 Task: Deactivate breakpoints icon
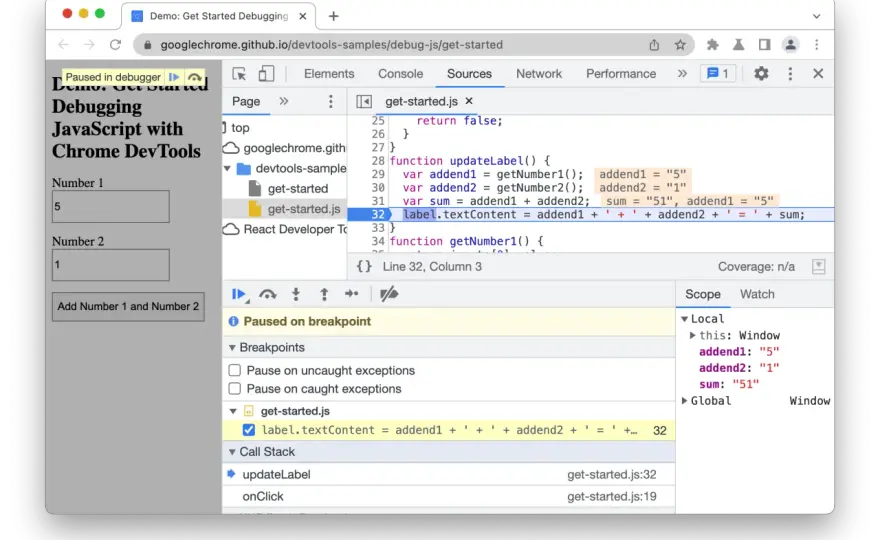(x=388, y=294)
